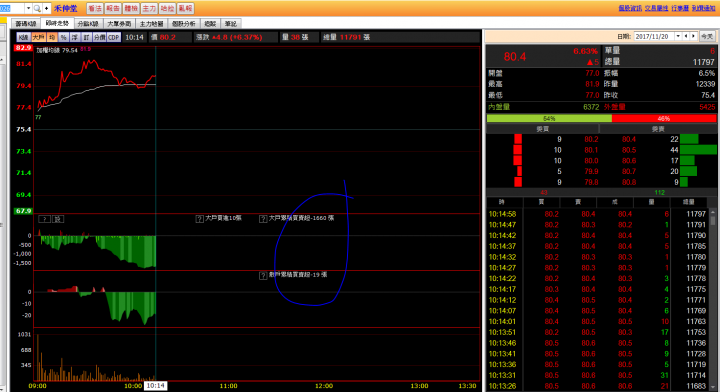Expand the date 2017/11/20 dropdown arrow

(678, 36)
